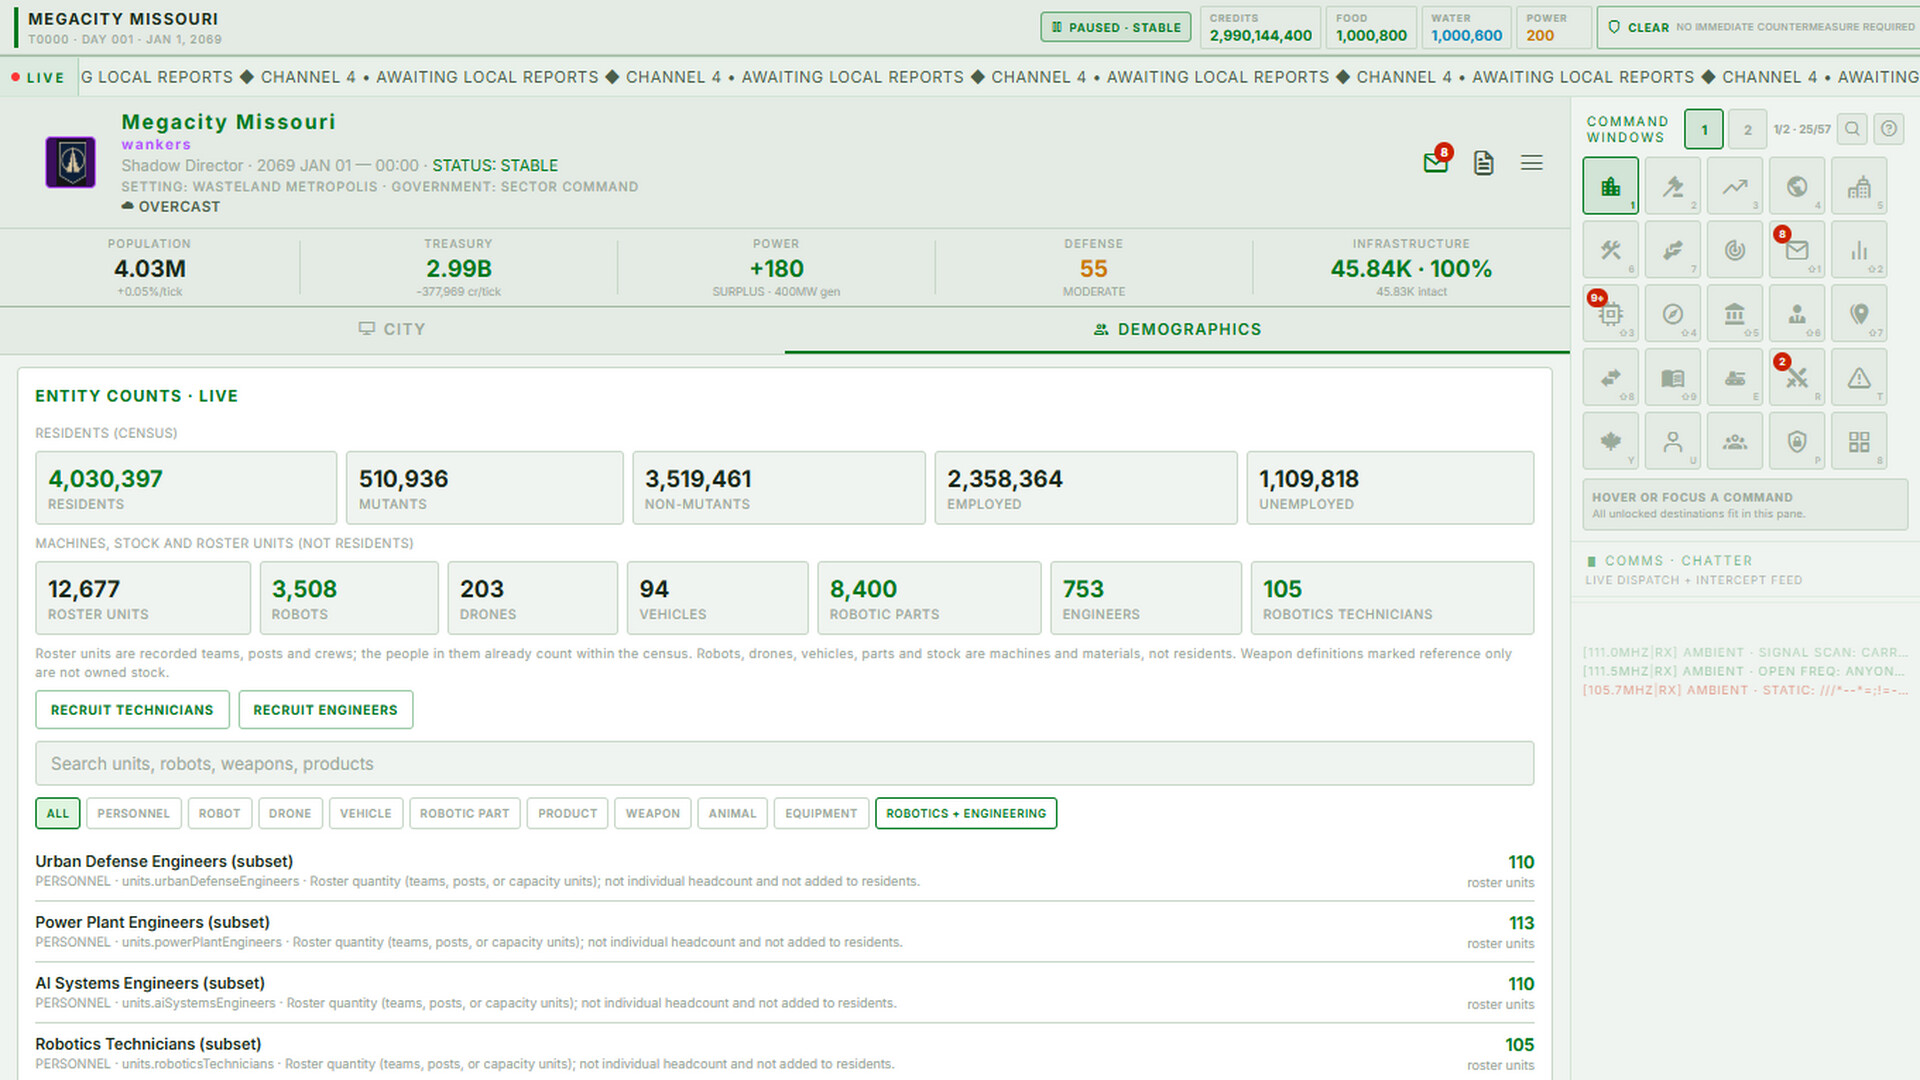Screen dimensions: 1920x1080
Task: Open the open book command window
Action: coord(1672,378)
